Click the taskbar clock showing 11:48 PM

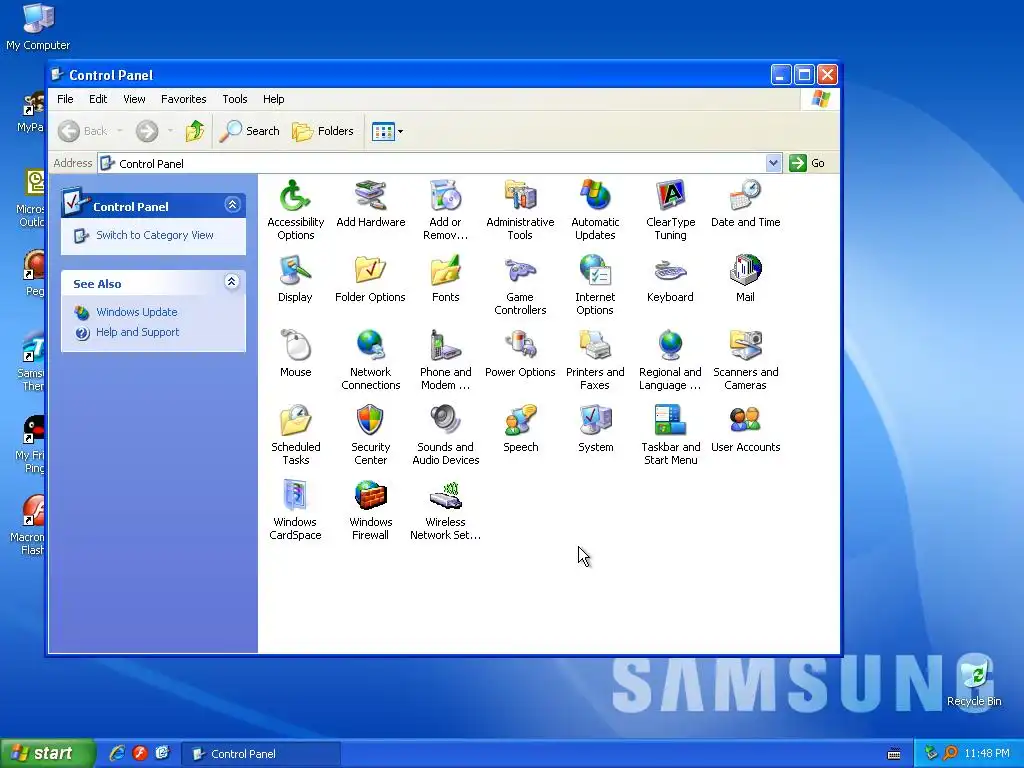tap(987, 753)
